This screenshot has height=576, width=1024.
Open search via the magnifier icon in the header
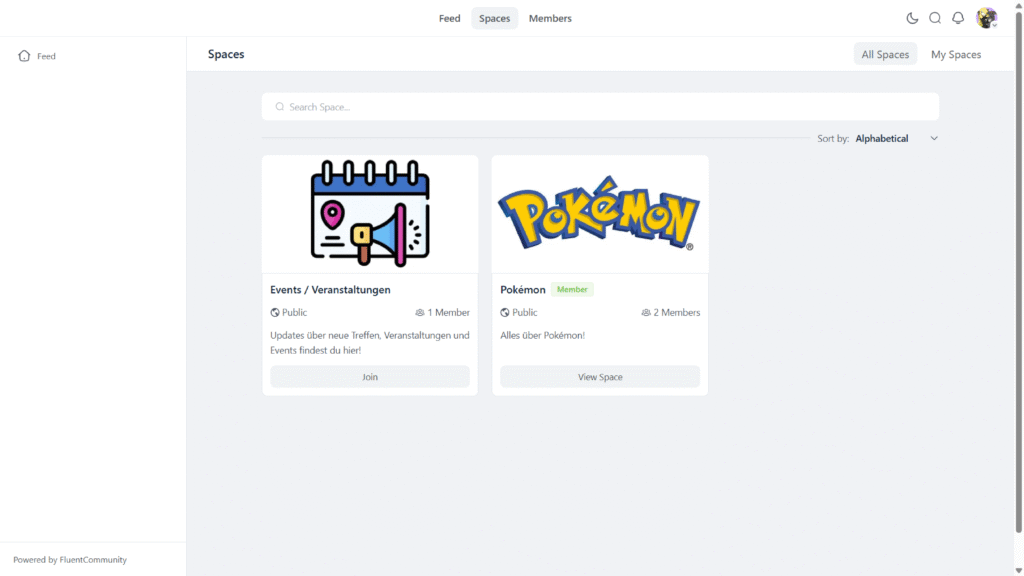pyautogui.click(x=935, y=18)
